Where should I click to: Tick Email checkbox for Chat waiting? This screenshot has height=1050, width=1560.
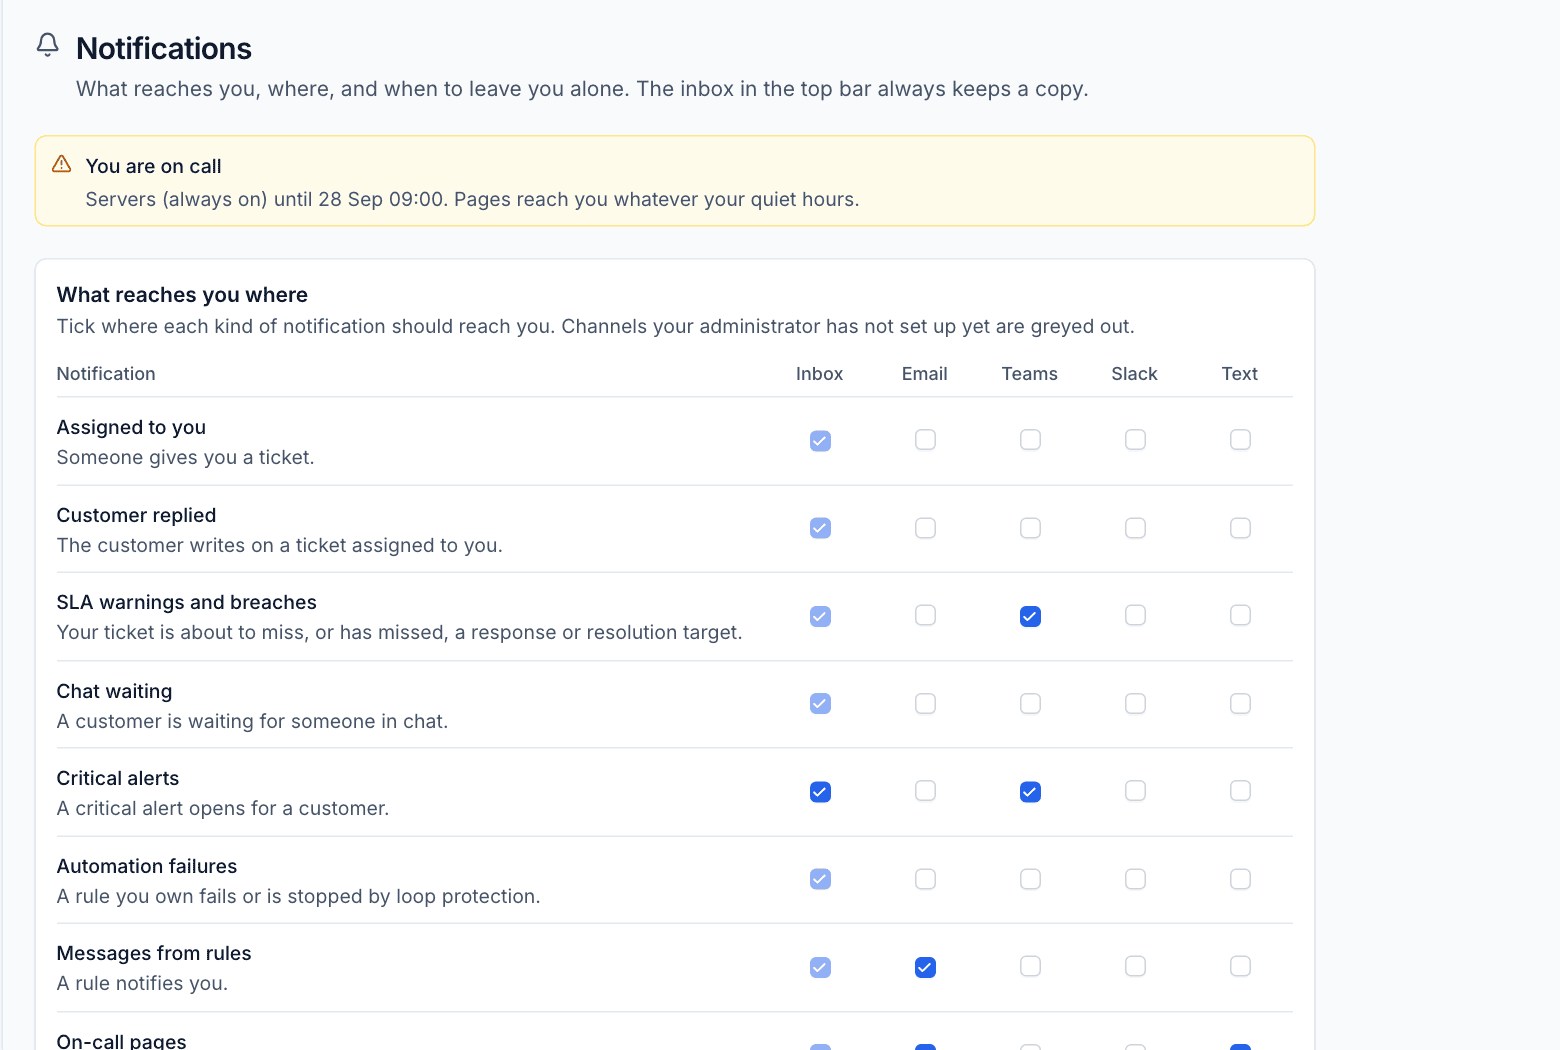click(x=925, y=704)
